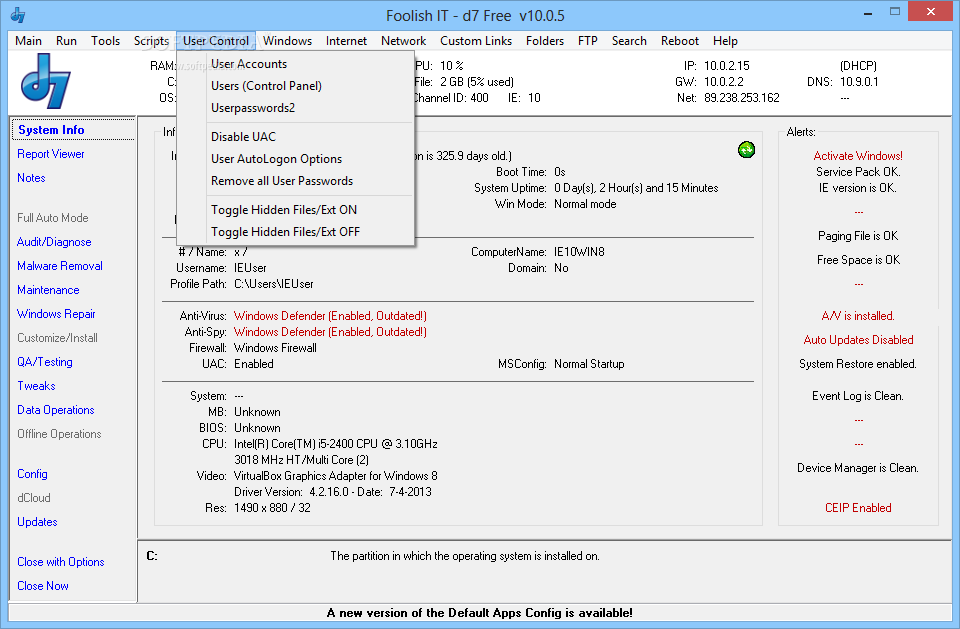The width and height of the screenshot is (960, 629).
Task: Click Anti-Virus Windows Defender value
Action: click(330, 315)
